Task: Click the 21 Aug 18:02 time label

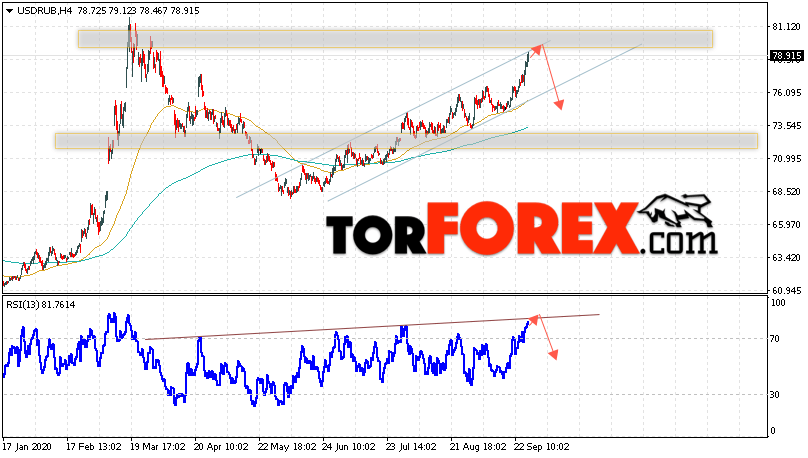Action: click(478, 446)
